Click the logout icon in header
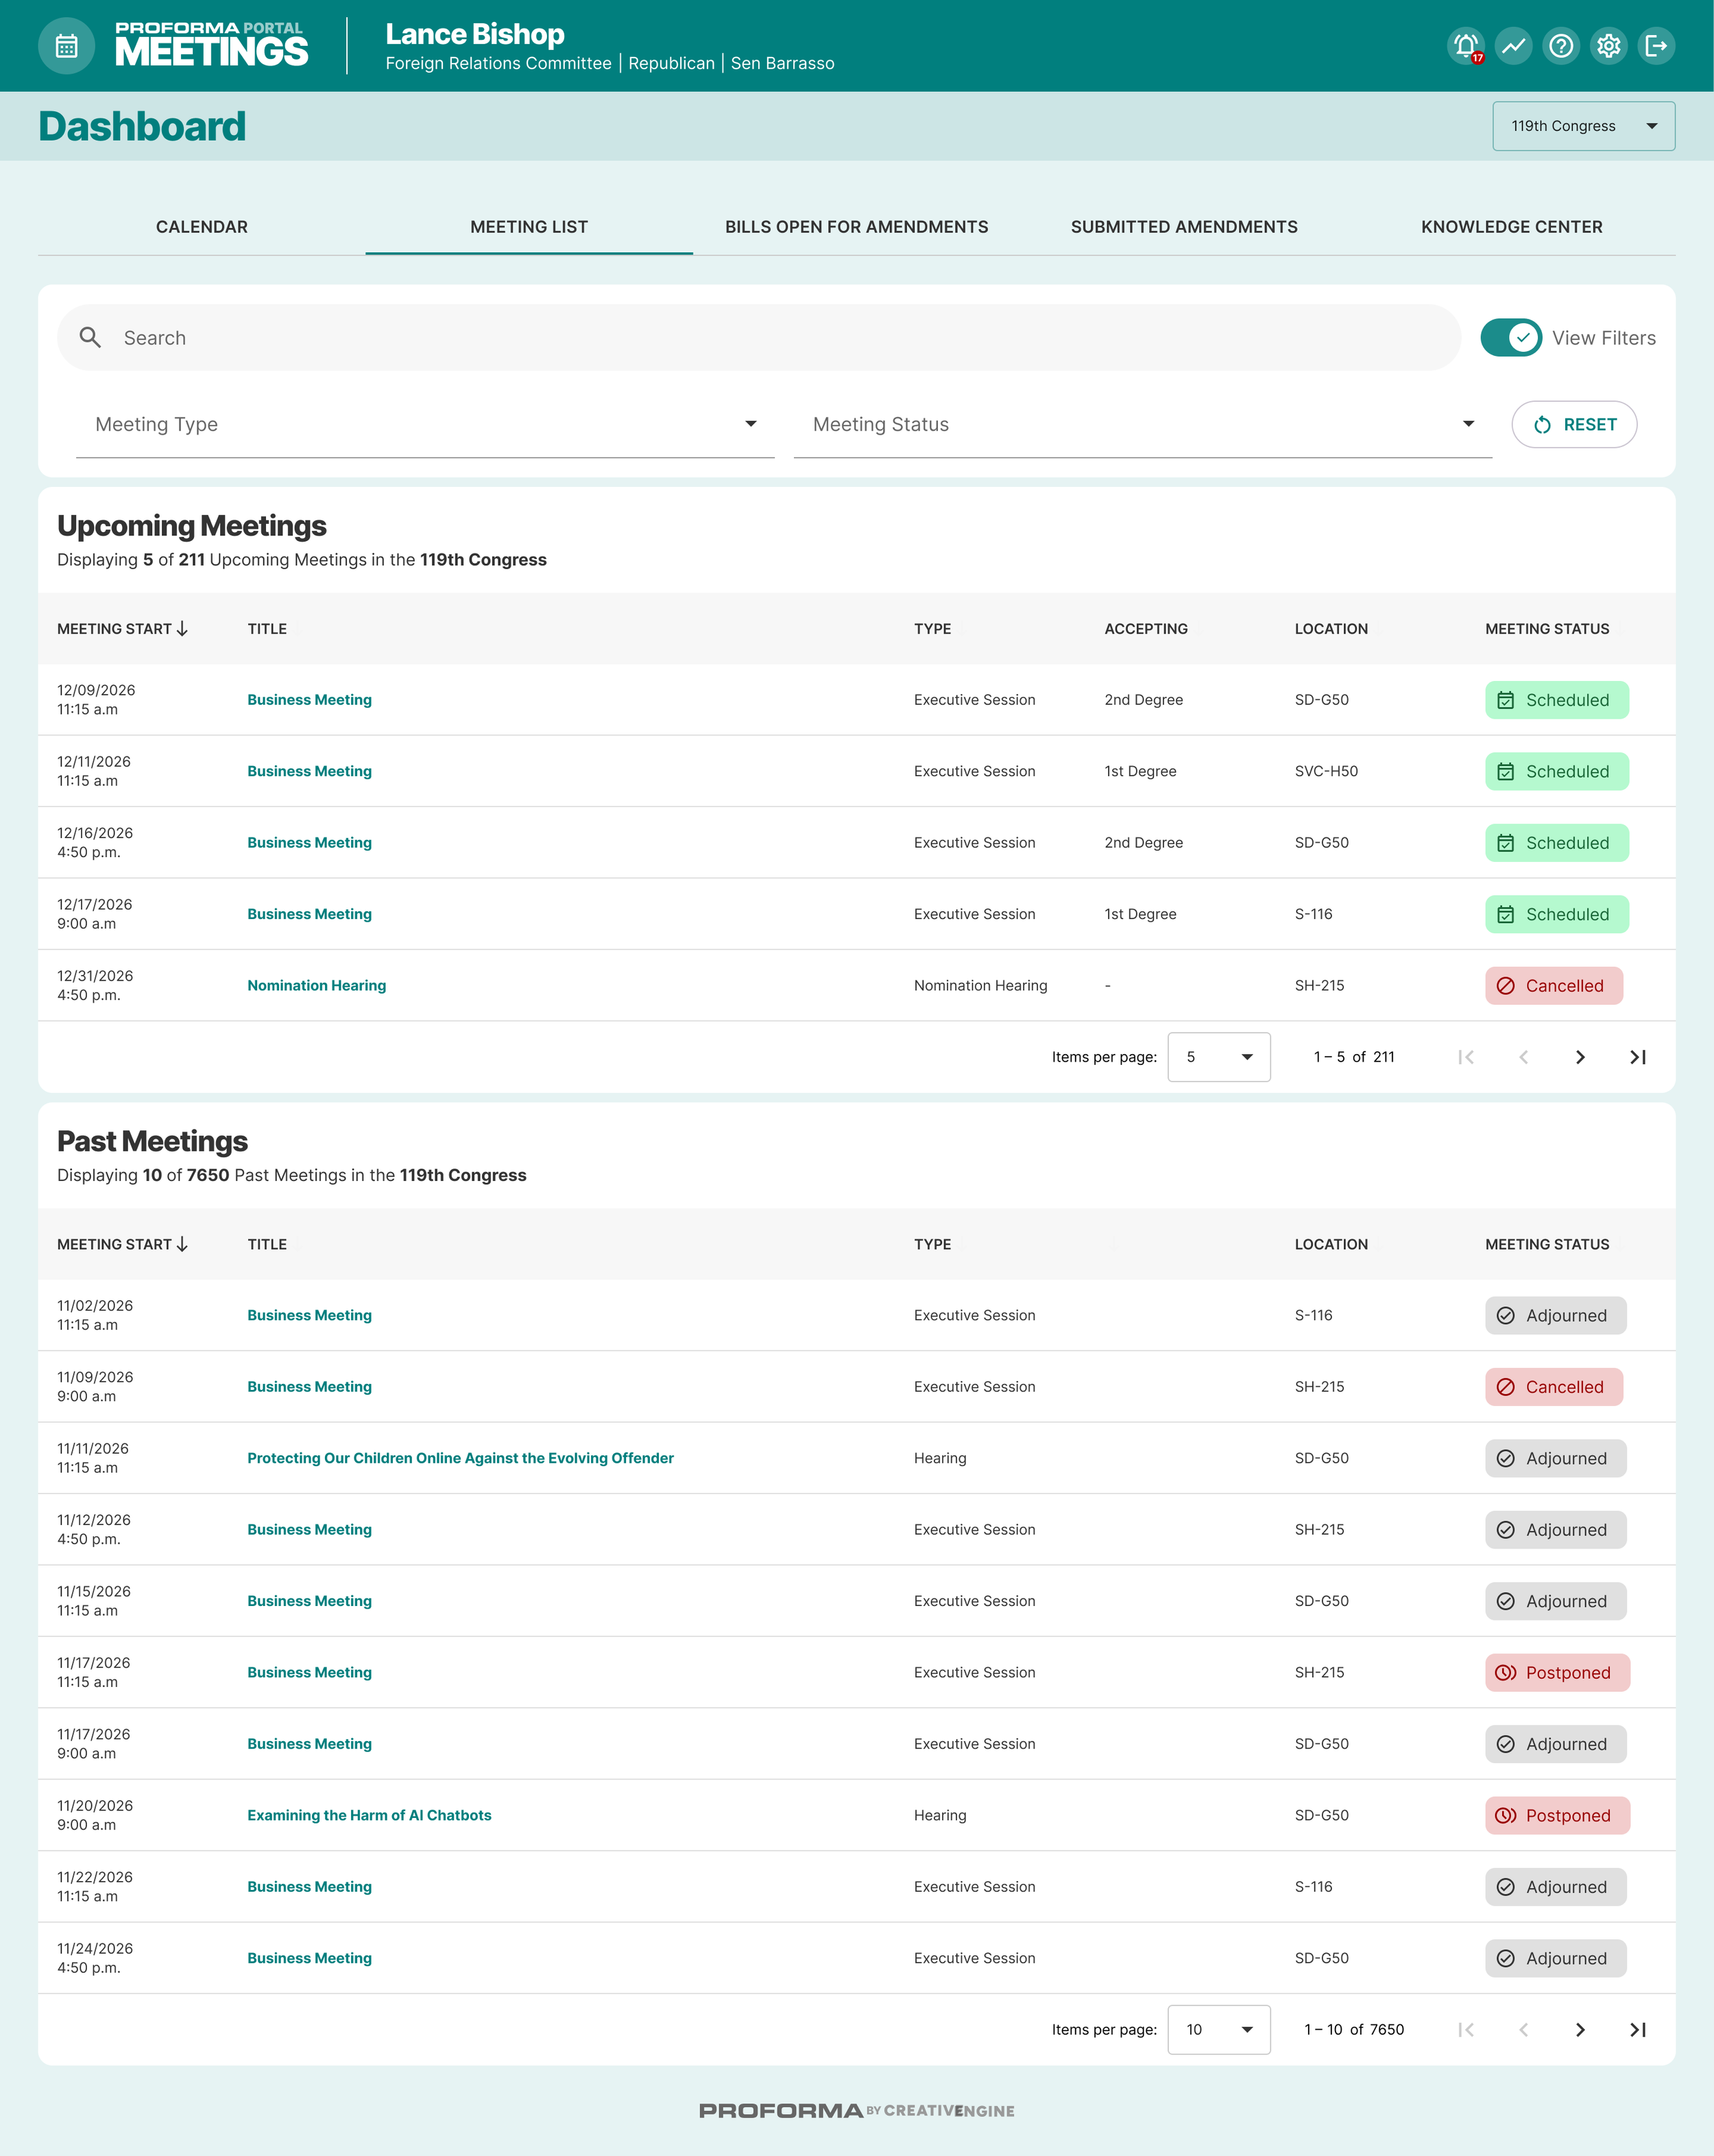 tap(1656, 46)
